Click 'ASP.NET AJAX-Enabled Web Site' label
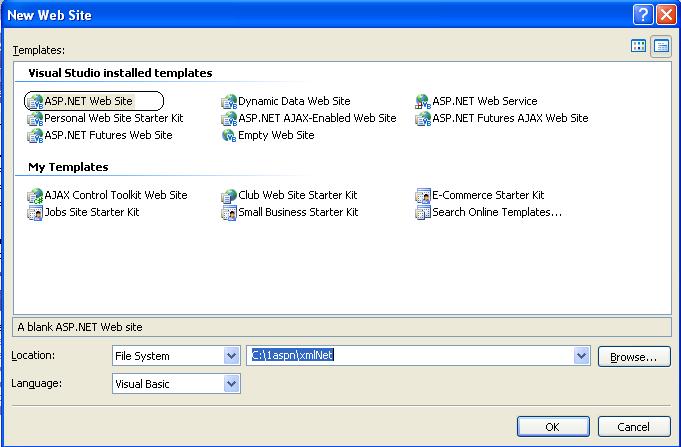This screenshot has width=681, height=447. pyautogui.click(x=317, y=118)
